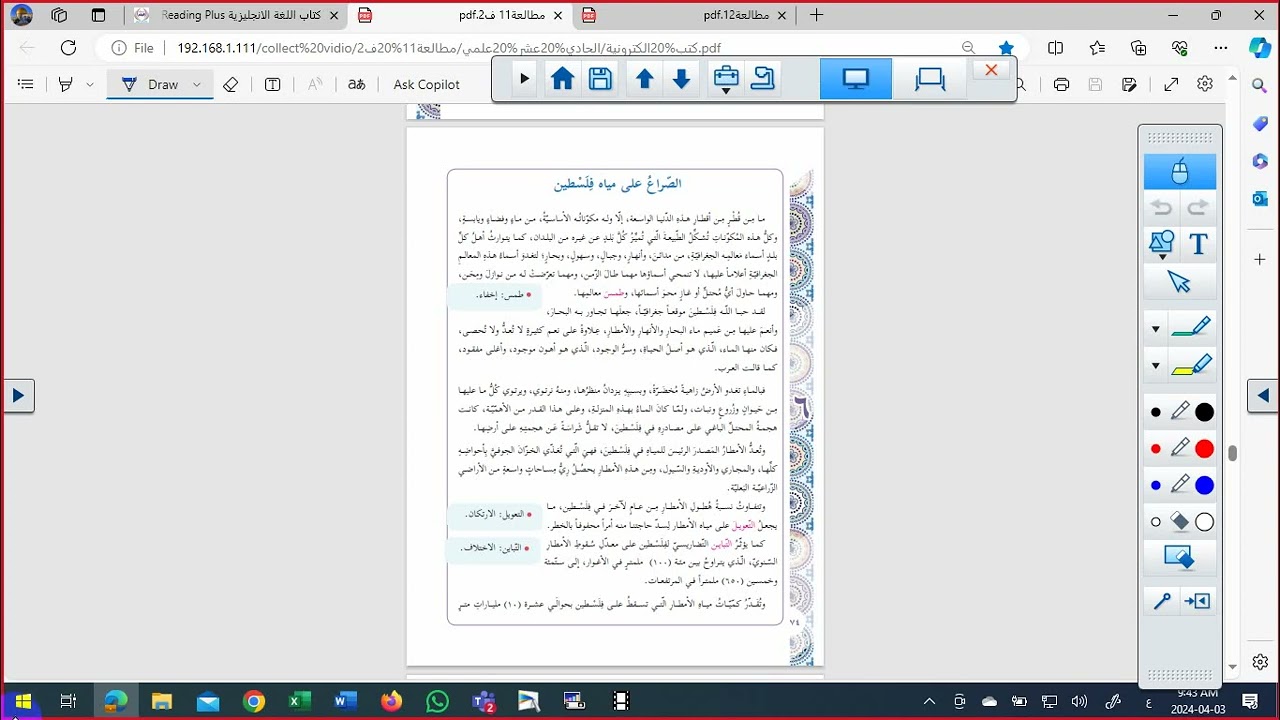Click the blue arrow tab on the right screen edge
The image size is (1280, 720).
tap(1263, 396)
